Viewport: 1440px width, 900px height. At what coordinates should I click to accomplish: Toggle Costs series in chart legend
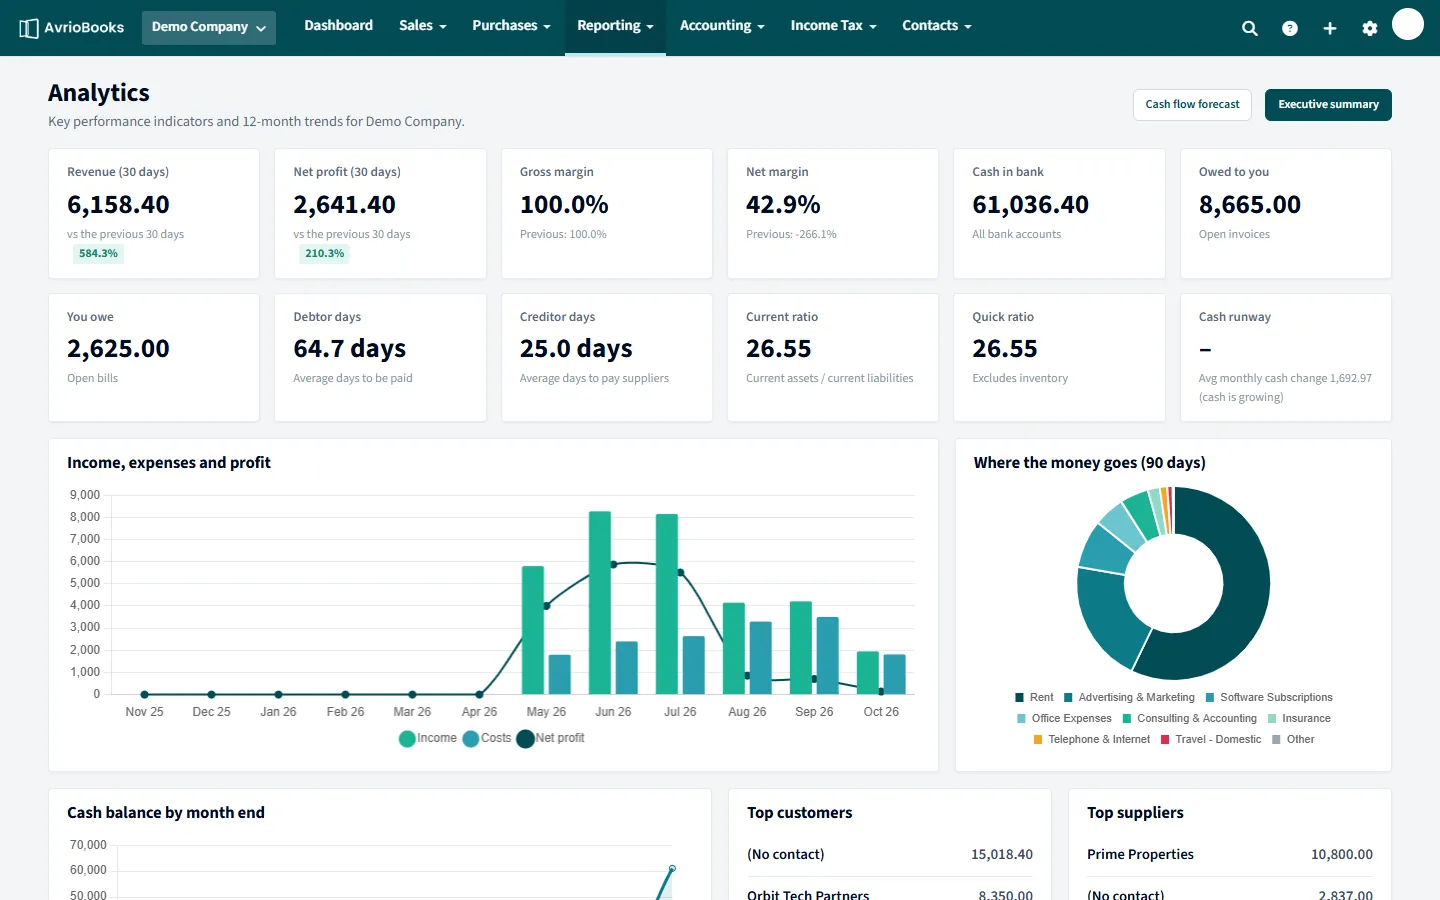(487, 738)
